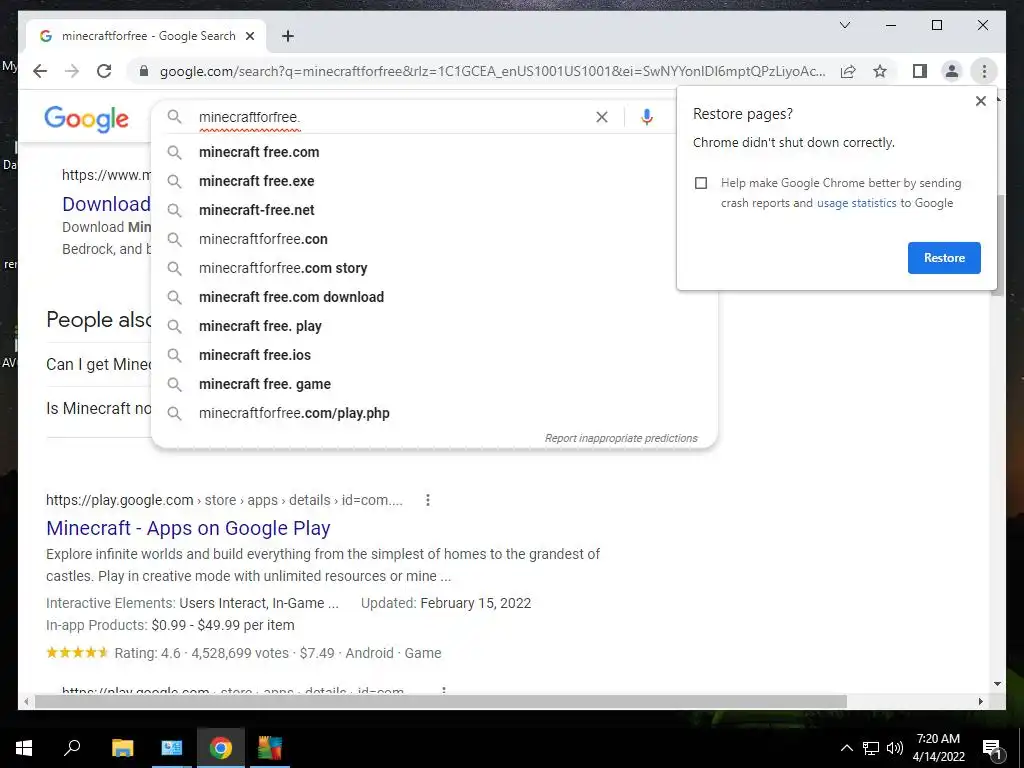Choose suggestion 'minecraft-free.net'
The height and width of the screenshot is (768, 1024).
[434, 210]
